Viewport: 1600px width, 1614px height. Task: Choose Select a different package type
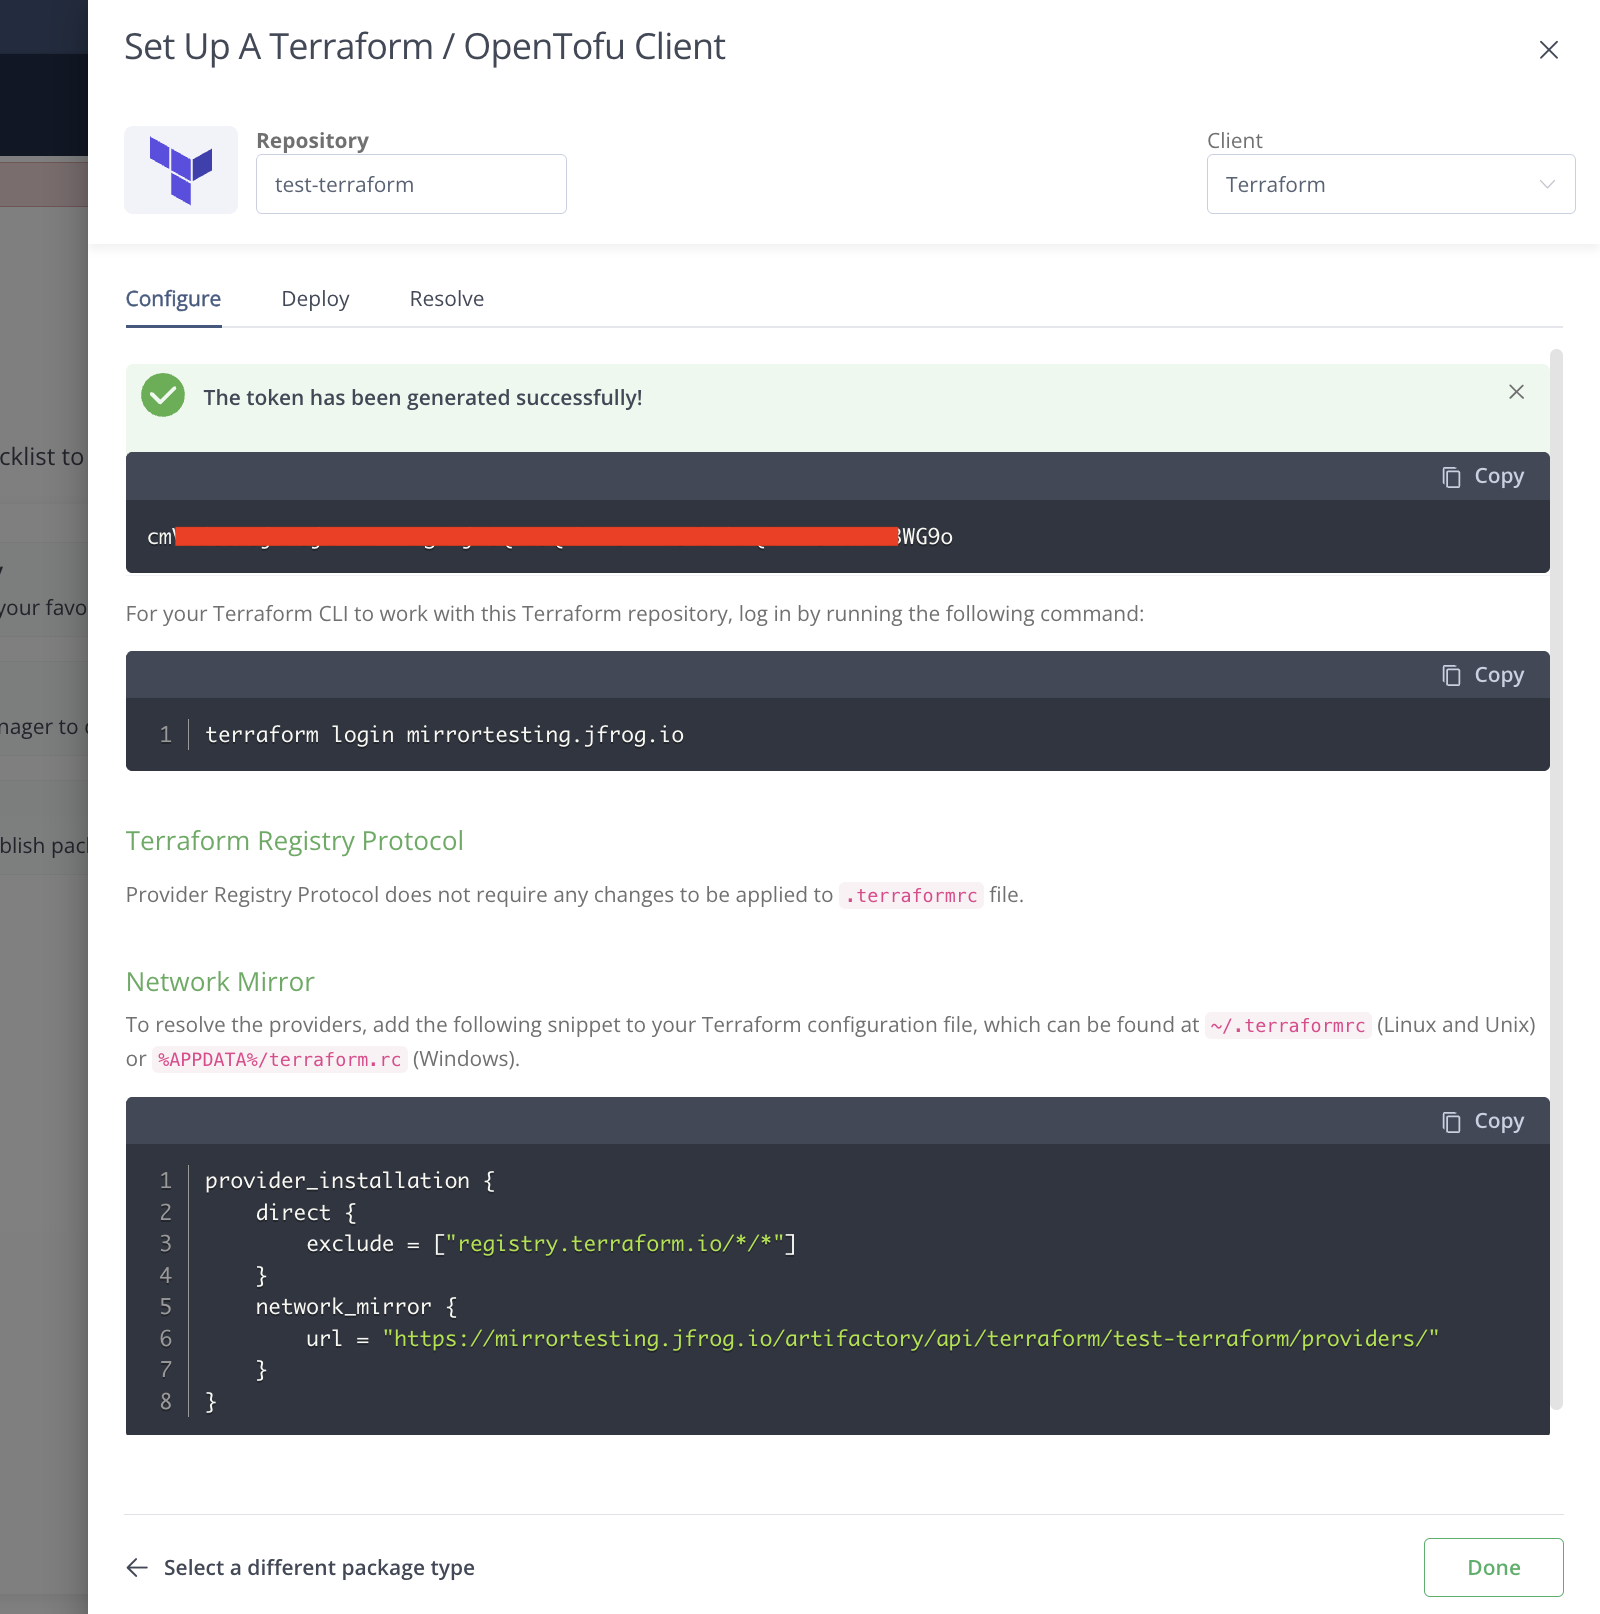[319, 1567]
